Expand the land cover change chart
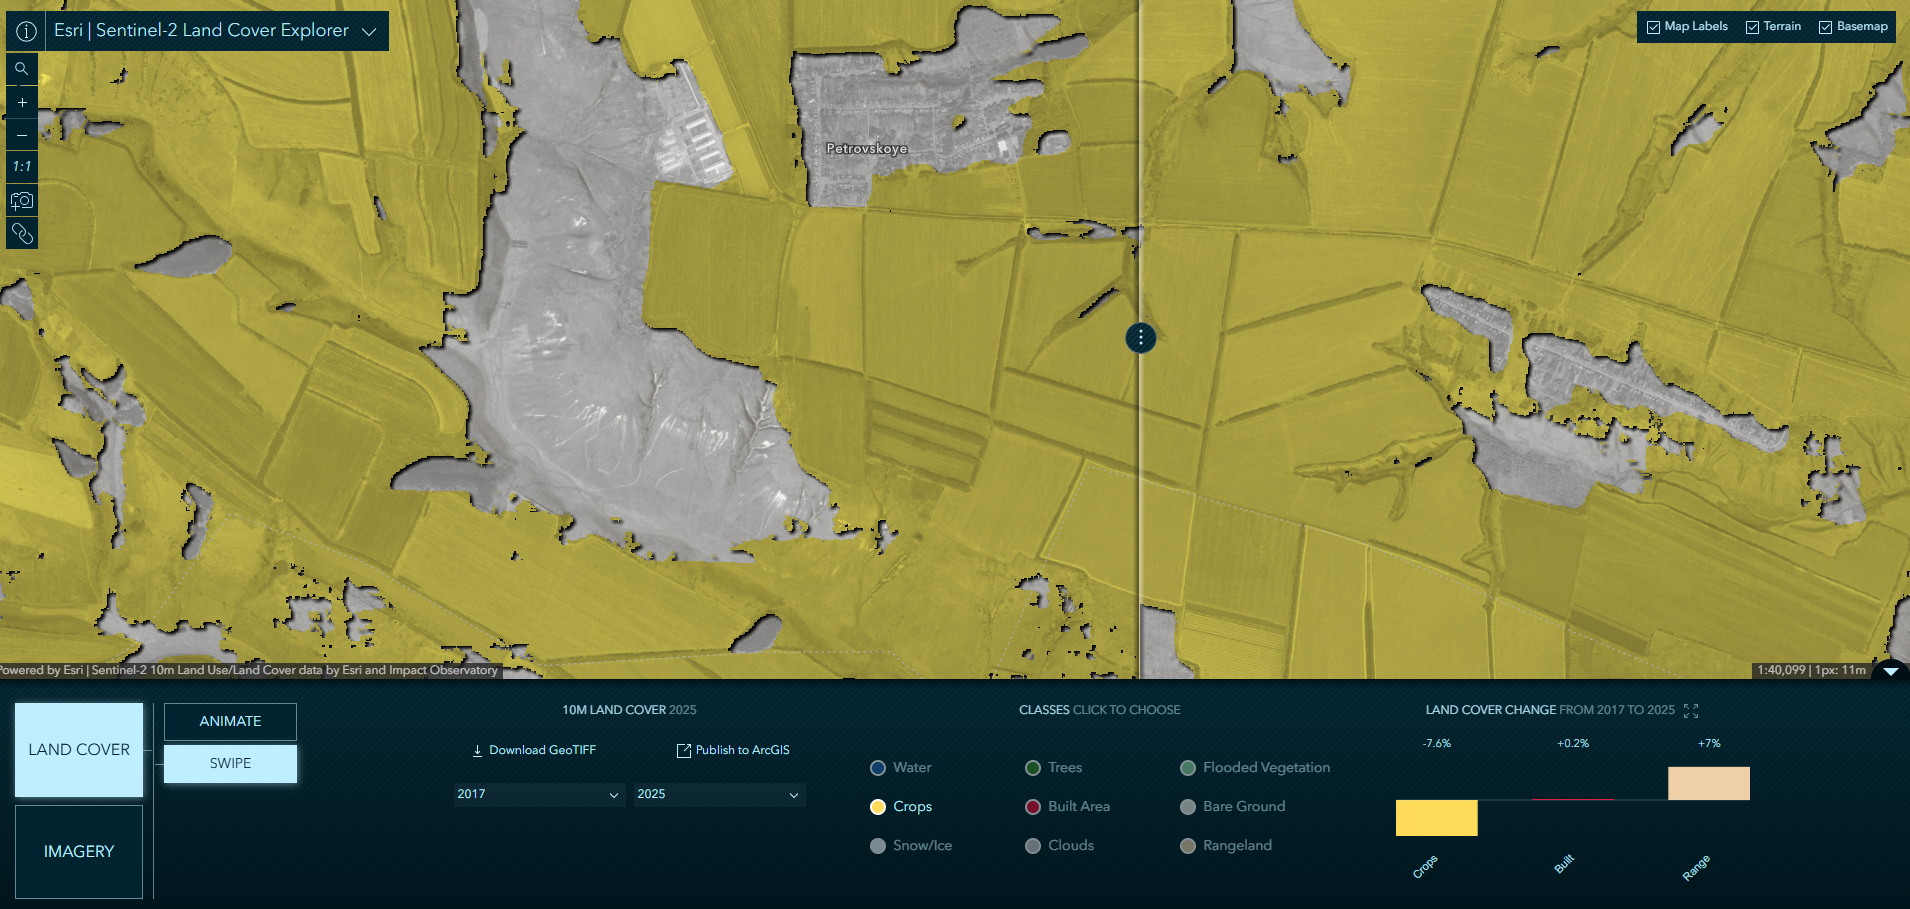Viewport: 1910px width, 909px height. tap(1691, 710)
